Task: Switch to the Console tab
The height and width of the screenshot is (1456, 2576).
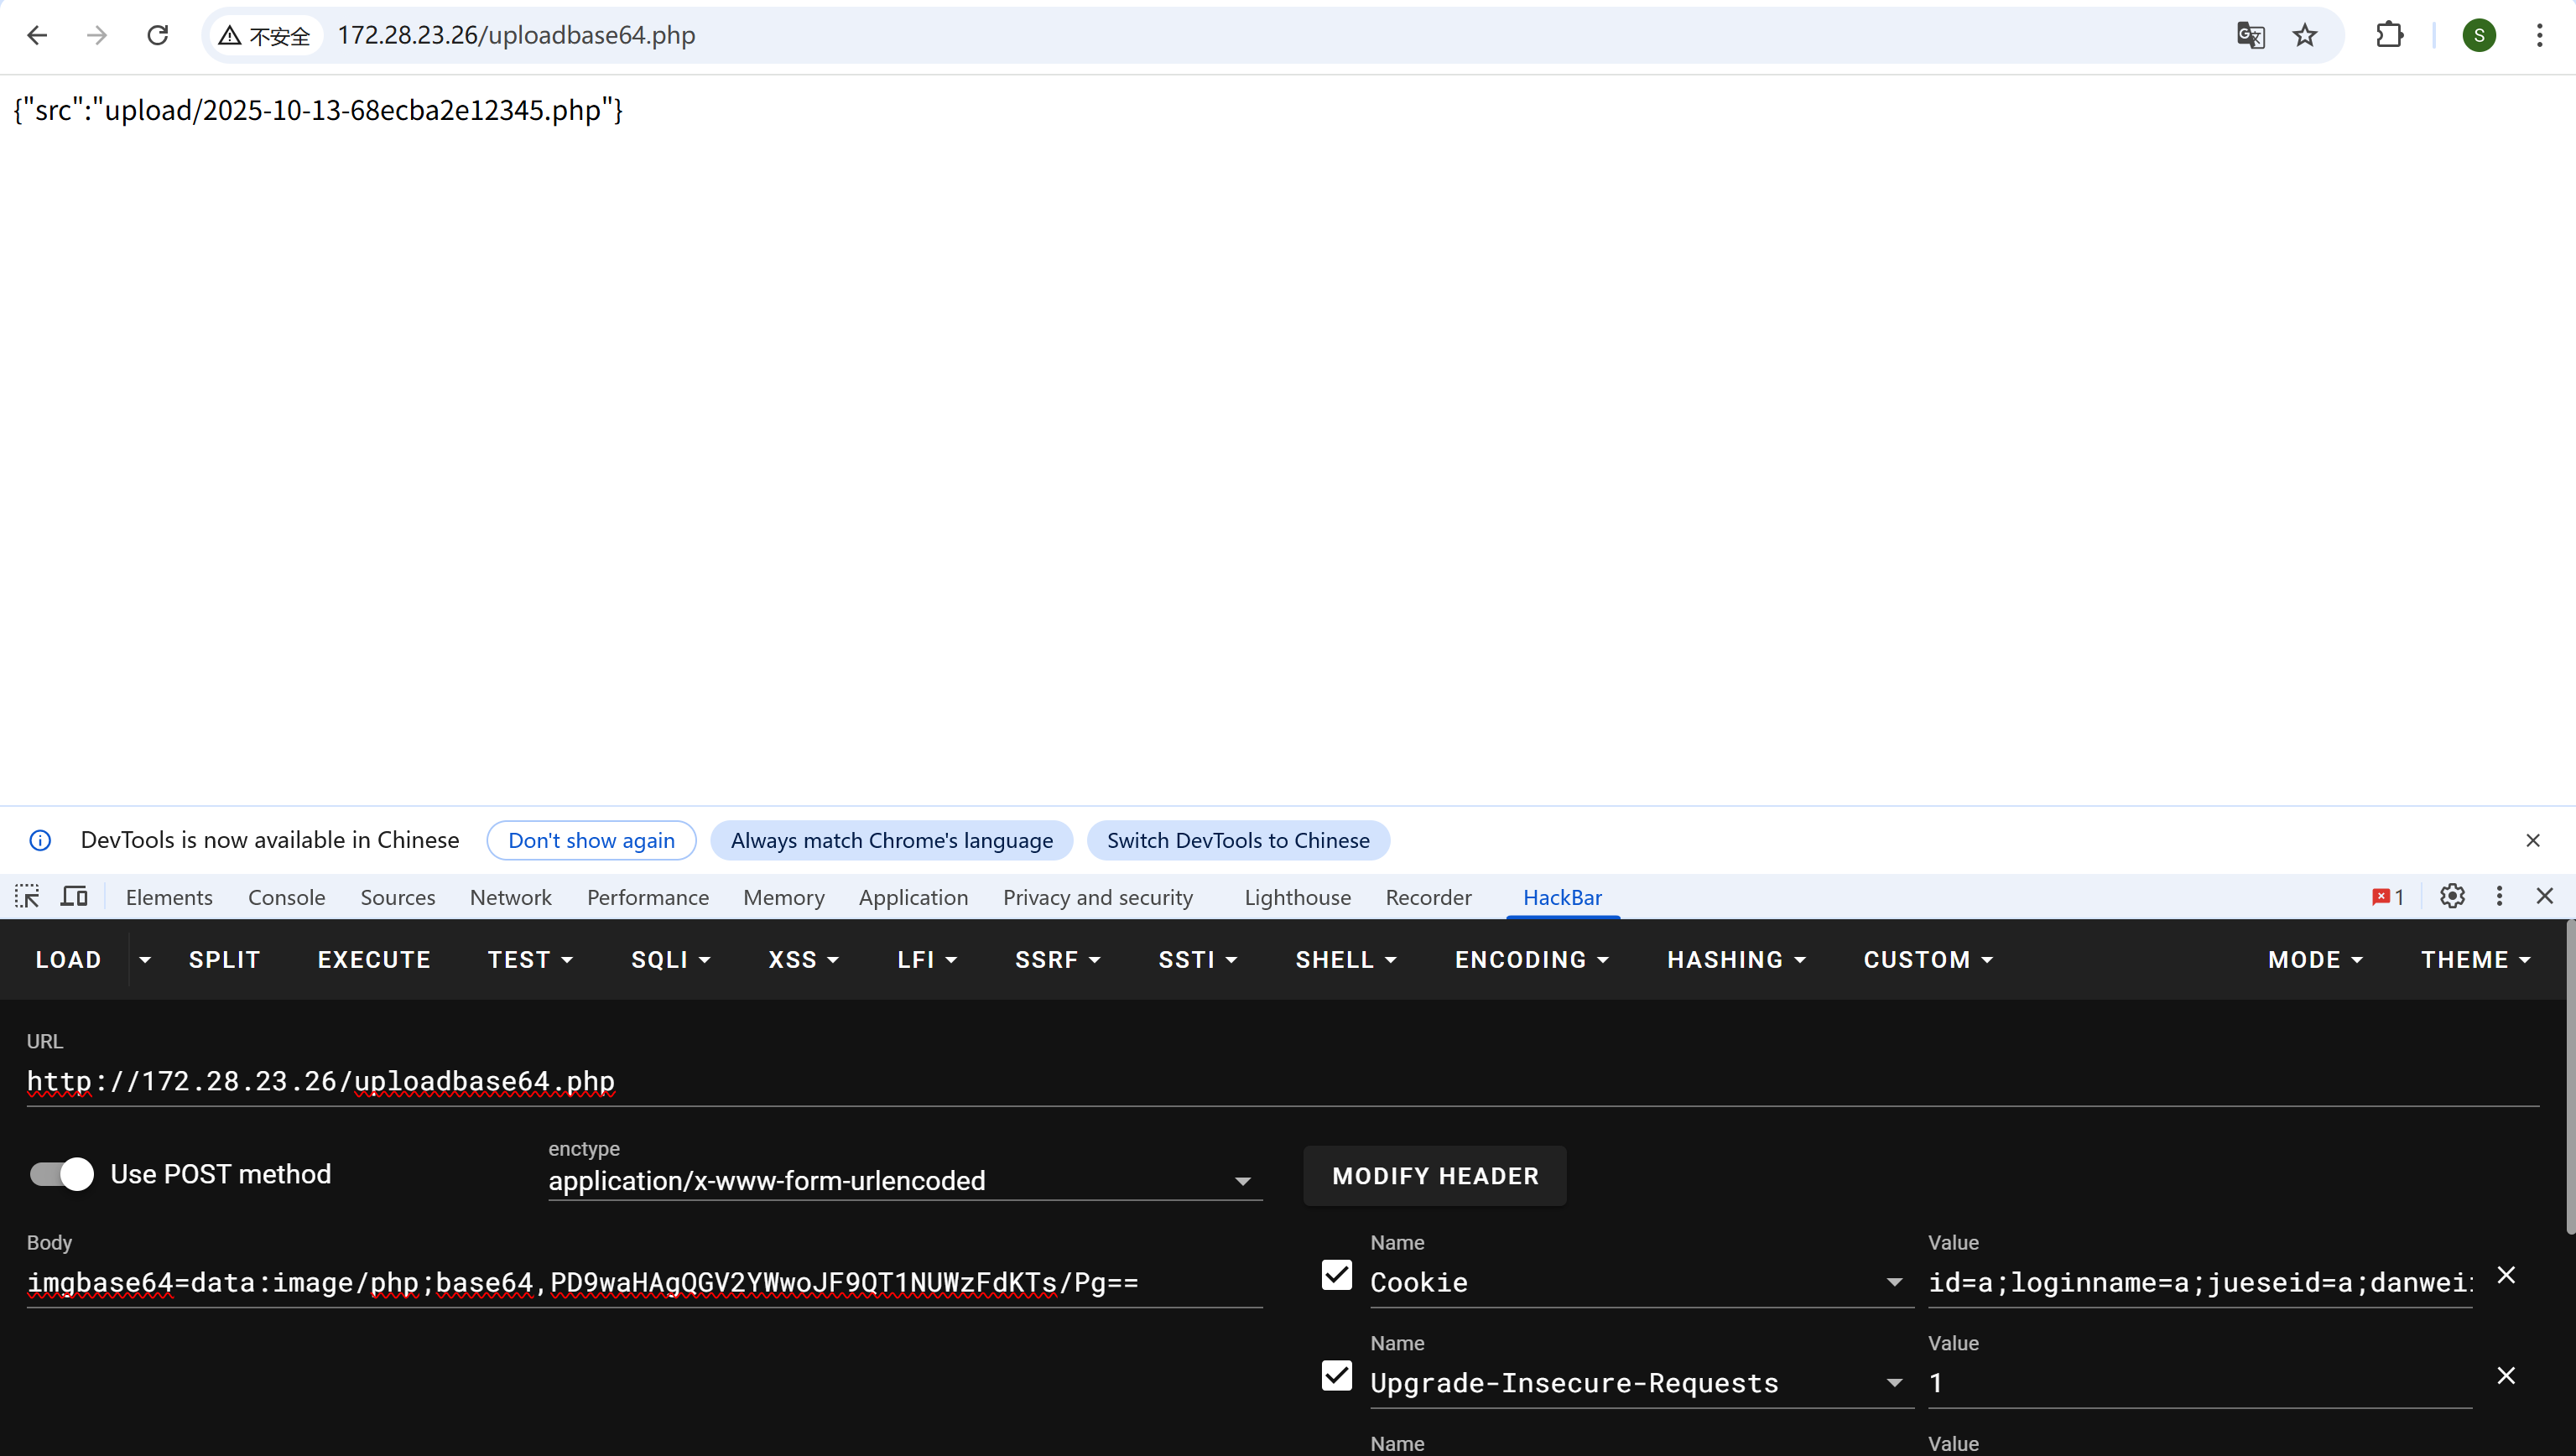Action: pyautogui.click(x=286, y=897)
